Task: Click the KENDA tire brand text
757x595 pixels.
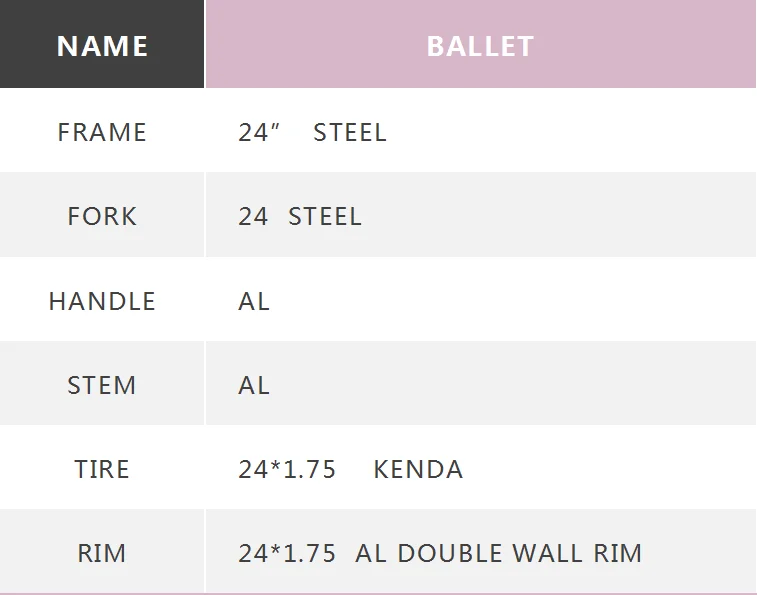Action: (x=418, y=469)
